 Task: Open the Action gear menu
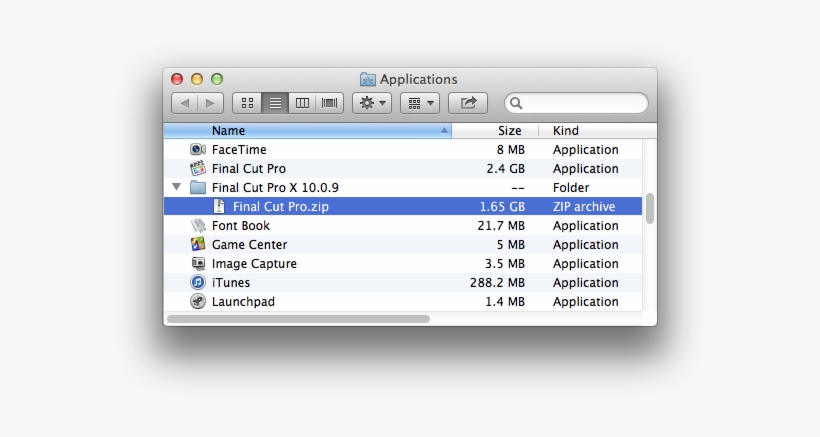372,103
